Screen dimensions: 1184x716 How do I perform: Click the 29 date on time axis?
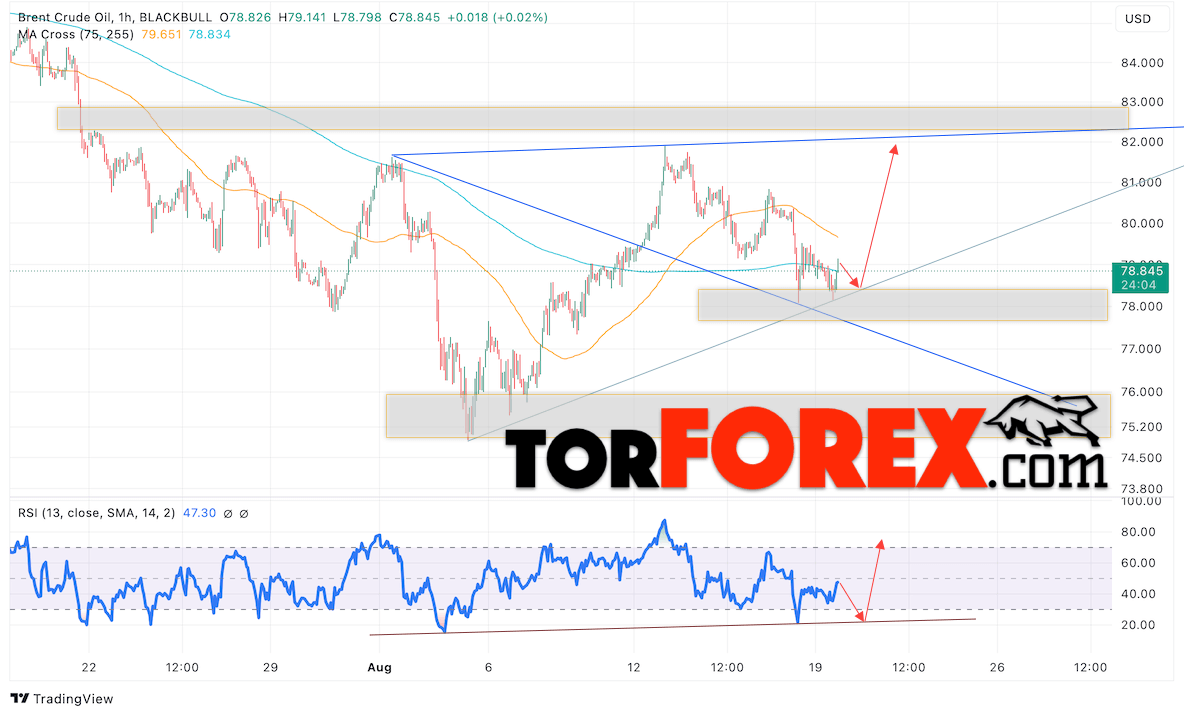[270, 667]
